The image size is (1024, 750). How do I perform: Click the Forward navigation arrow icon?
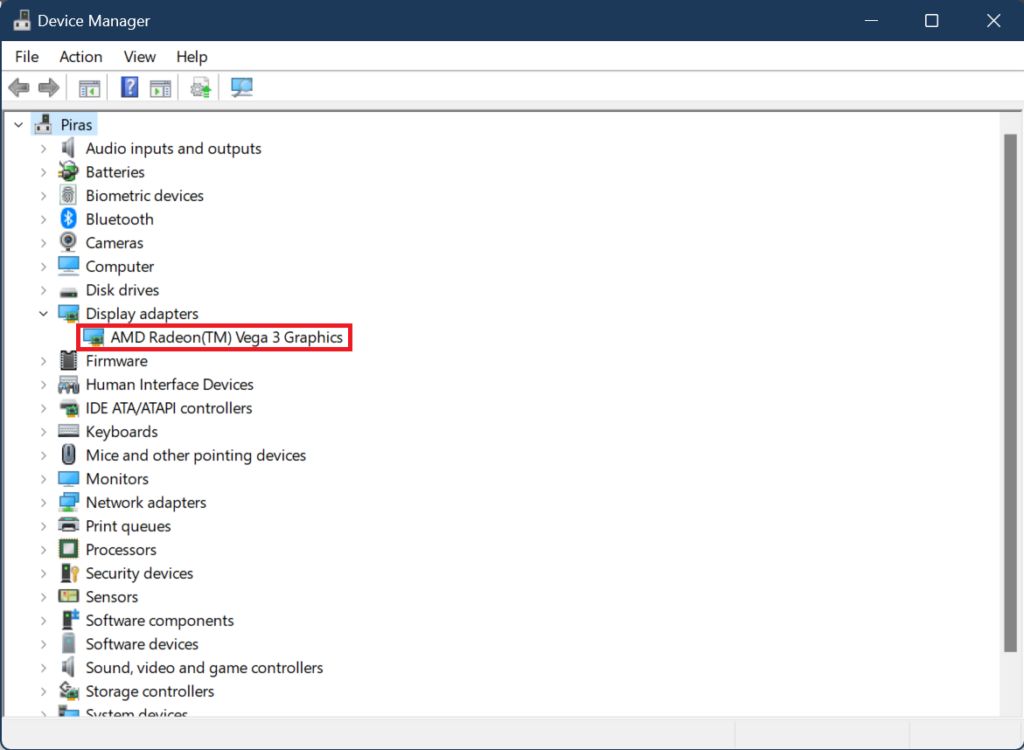coord(48,87)
